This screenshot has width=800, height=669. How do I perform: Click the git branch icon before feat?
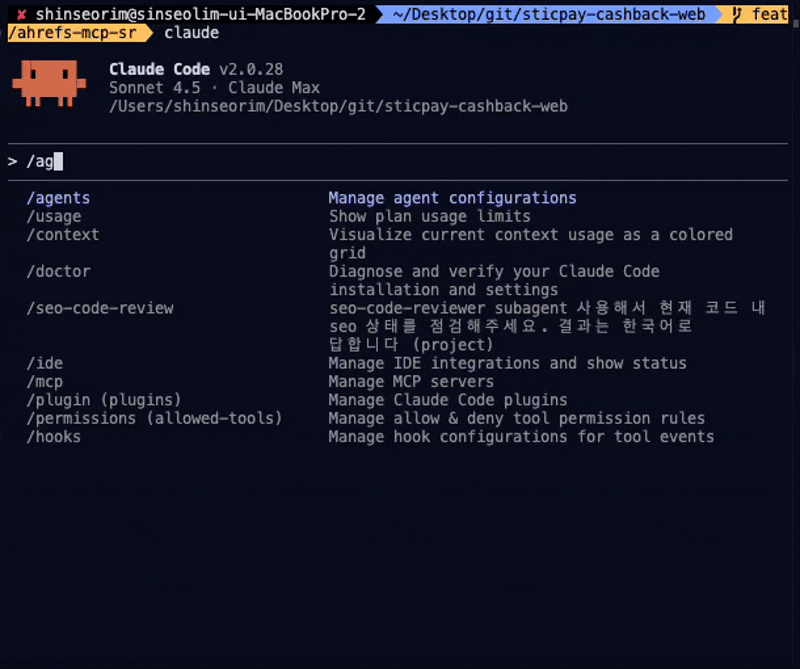pos(737,14)
